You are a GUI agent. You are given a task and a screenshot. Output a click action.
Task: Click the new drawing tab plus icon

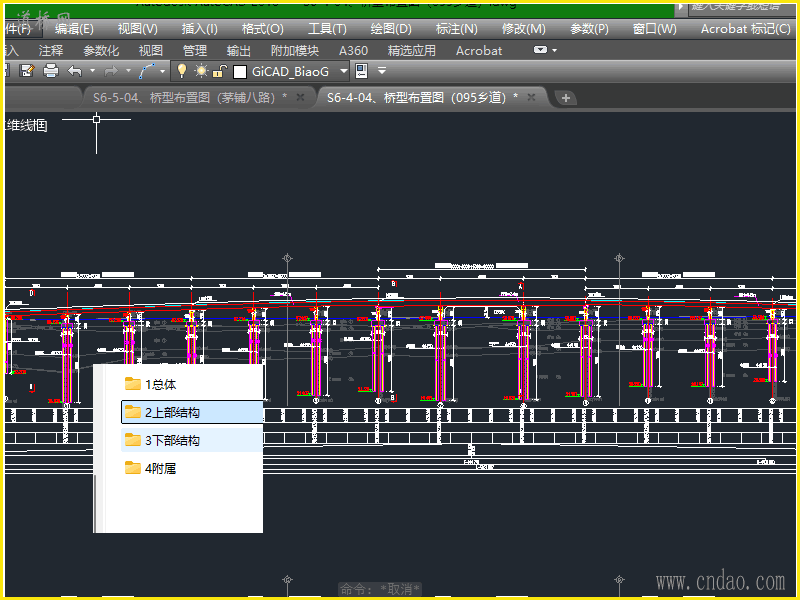[566, 98]
